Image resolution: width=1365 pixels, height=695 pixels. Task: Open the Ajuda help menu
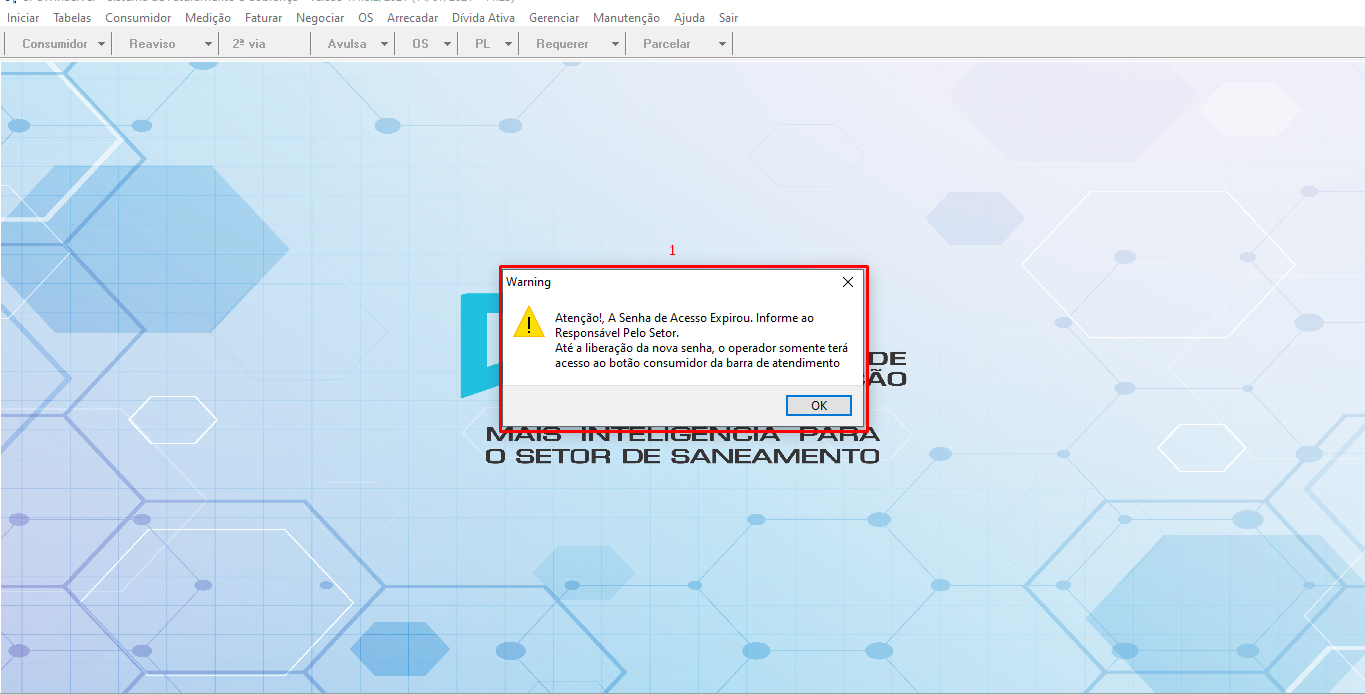coord(689,18)
